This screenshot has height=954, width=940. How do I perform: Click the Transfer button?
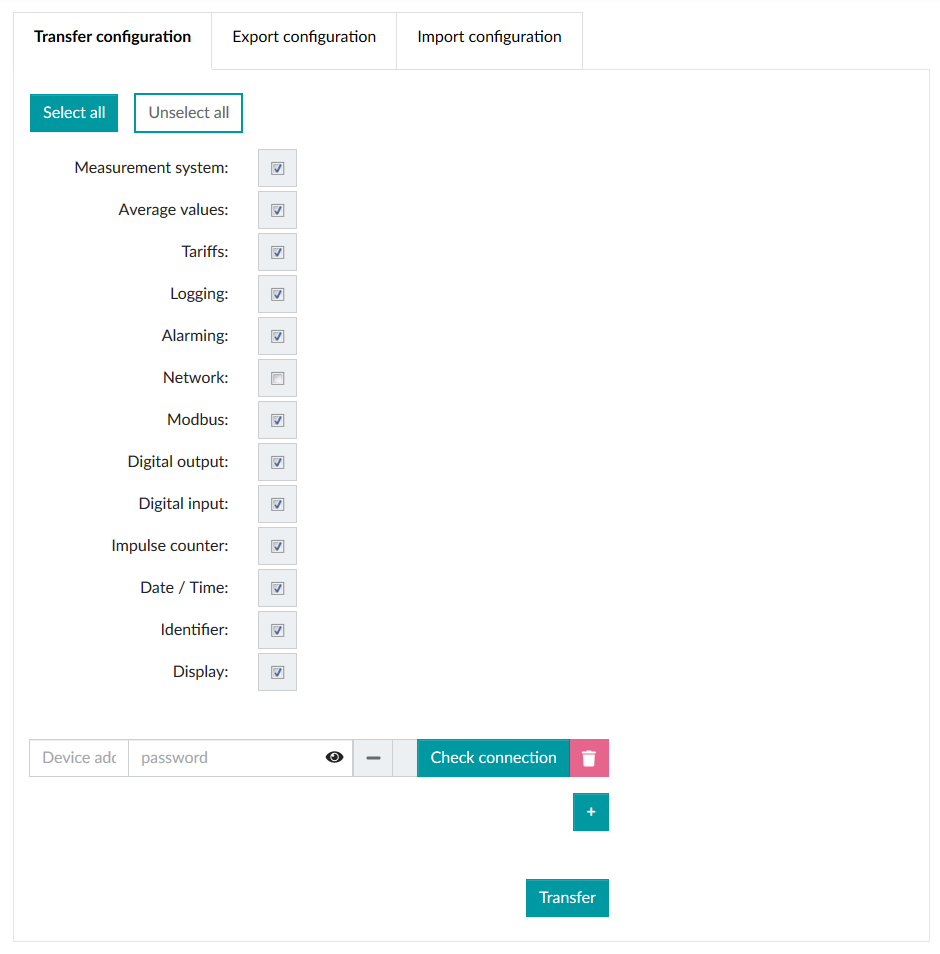(568, 898)
